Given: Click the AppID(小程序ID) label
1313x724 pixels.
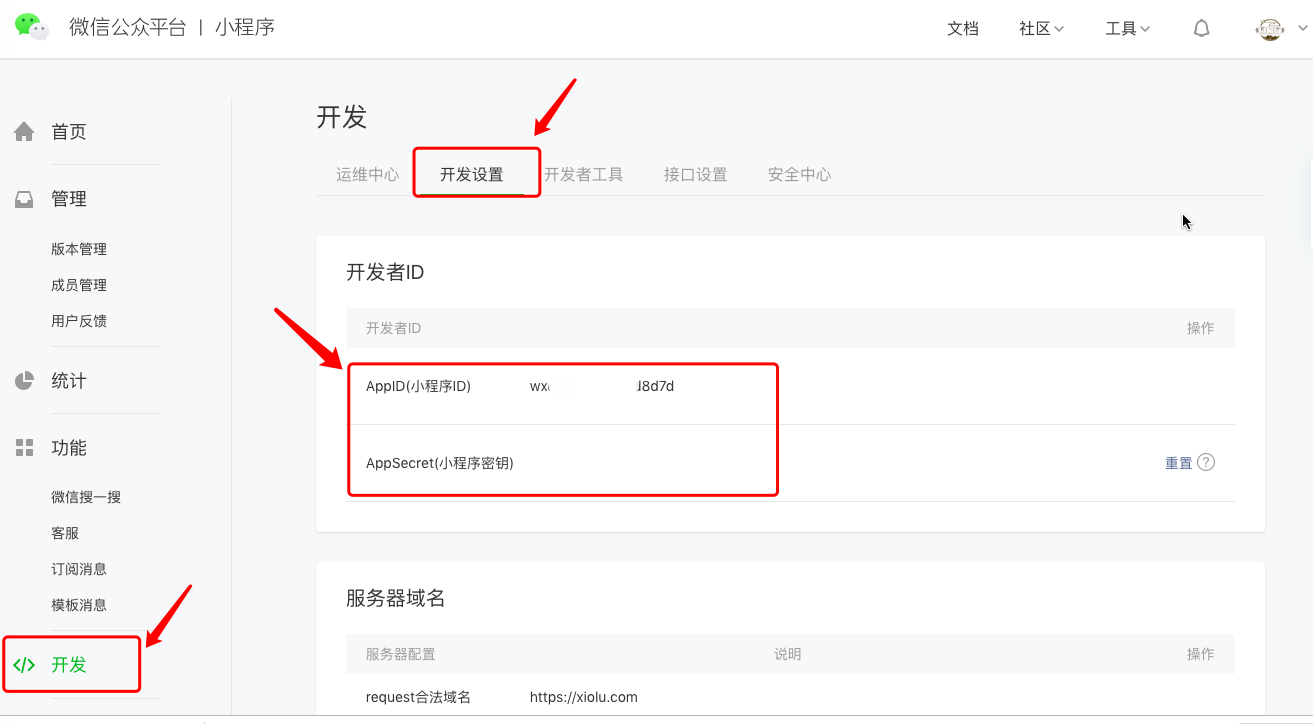Looking at the screenshot, I should (418, 386).
